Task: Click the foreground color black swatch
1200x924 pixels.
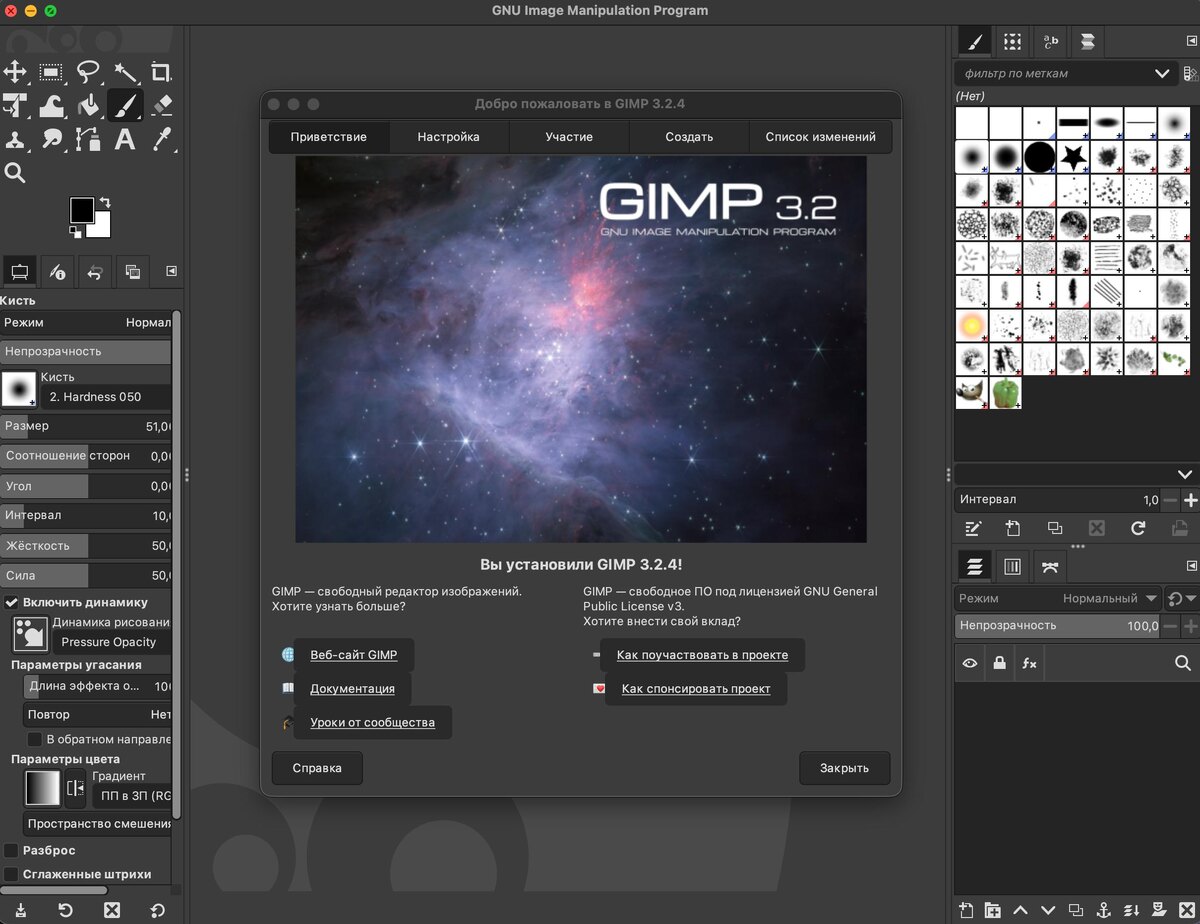Action: point(81,209)
